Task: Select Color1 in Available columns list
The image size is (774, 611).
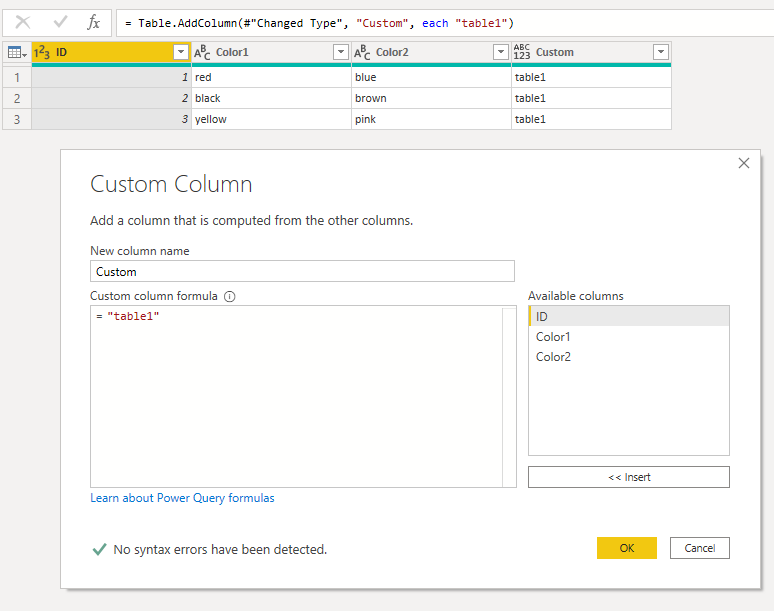Action: coord(629,337)
